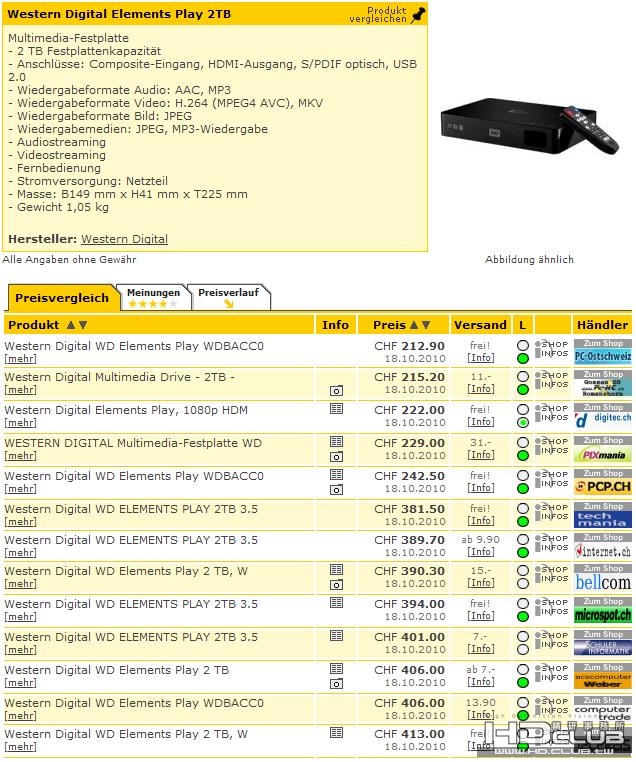Image resolution: width=636 pixels, height=762 pixels.
Task: Click Zum Shop above PCP.CH logo
Action: pyautogui.click(x=603, y=473)
